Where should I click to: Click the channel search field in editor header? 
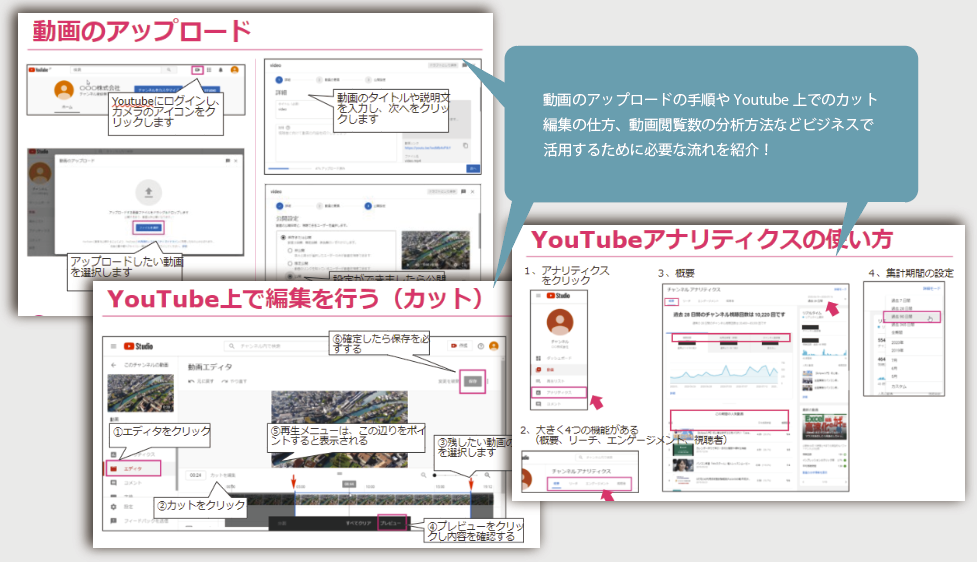[277, 346]
